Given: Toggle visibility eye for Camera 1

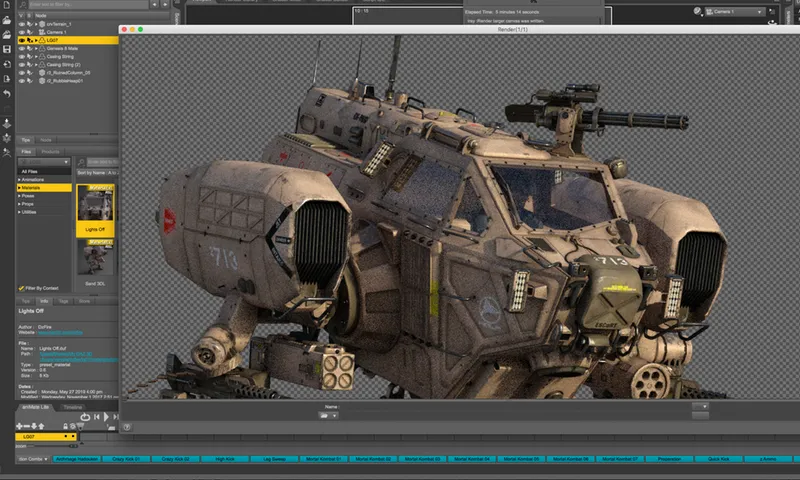Looking at the screenshot, I should [22, 32].
